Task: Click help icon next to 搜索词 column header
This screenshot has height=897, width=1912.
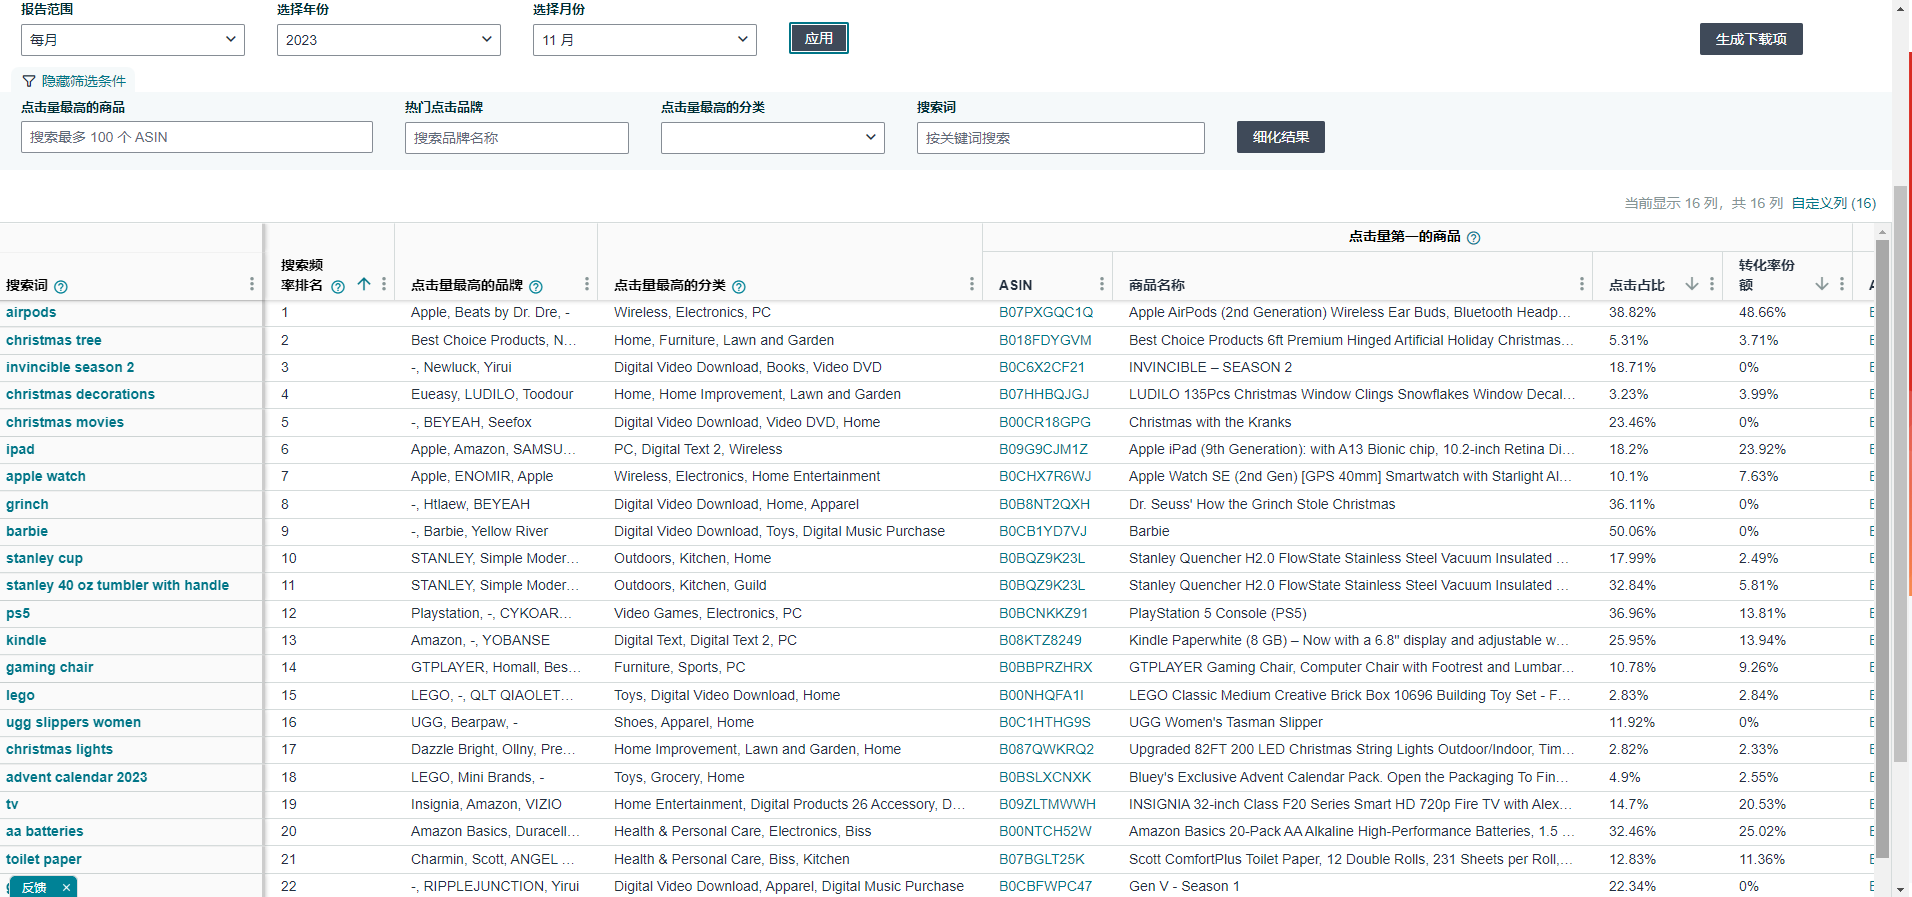Action: (x=61, y=287)
